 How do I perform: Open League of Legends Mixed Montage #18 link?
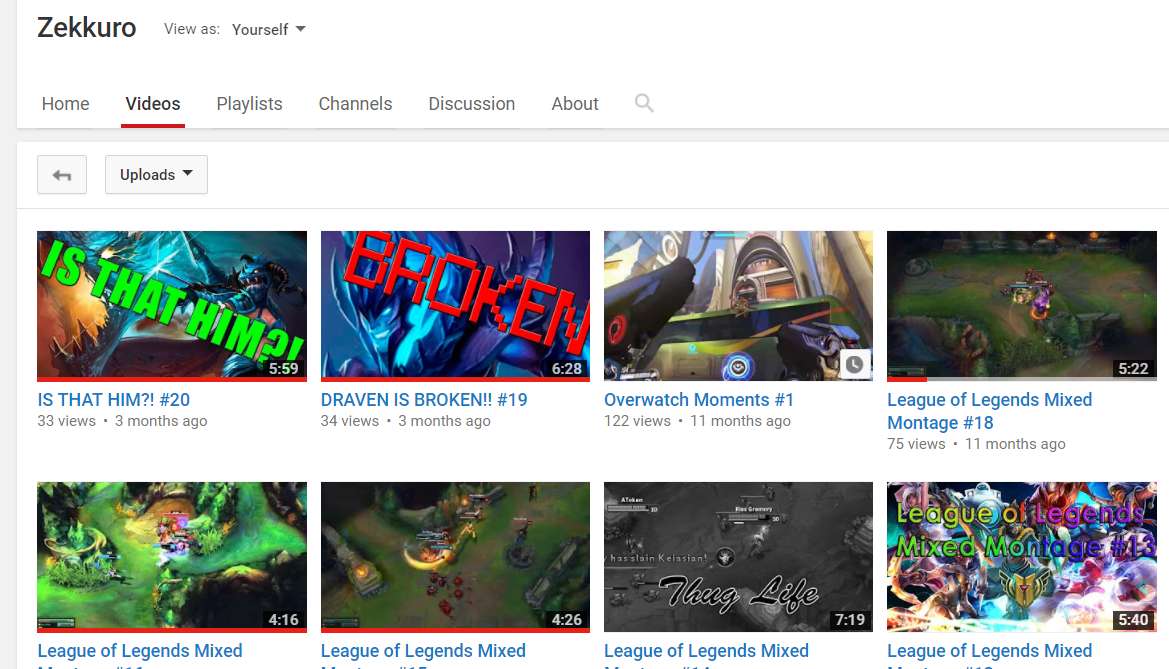(989, 411)
